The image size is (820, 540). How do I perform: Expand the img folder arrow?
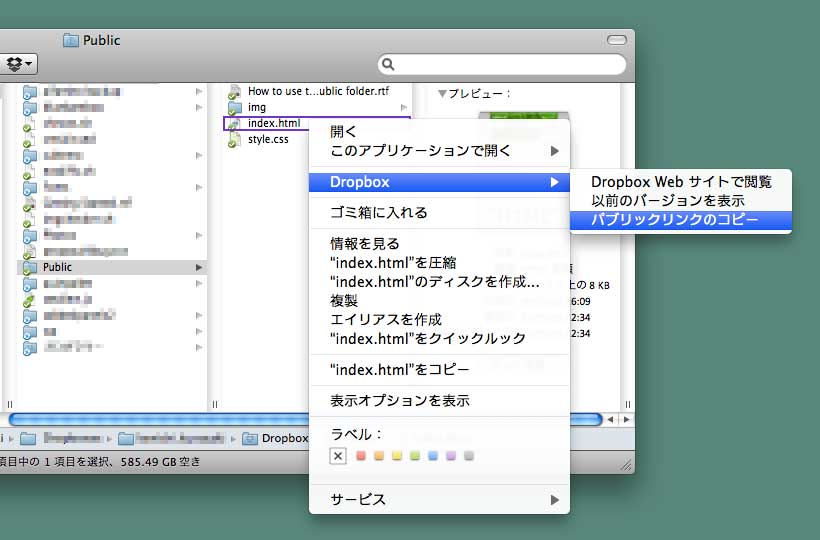404,107
